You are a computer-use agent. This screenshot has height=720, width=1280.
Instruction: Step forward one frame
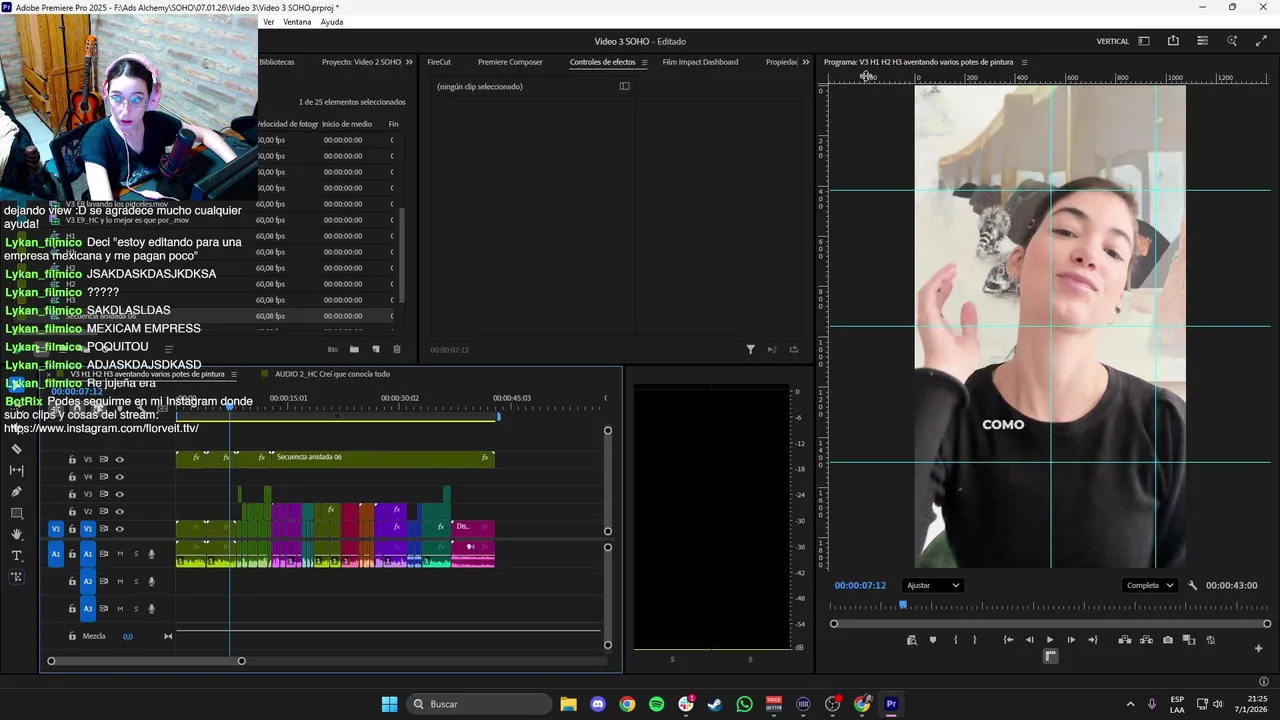tap(1071, 640)
